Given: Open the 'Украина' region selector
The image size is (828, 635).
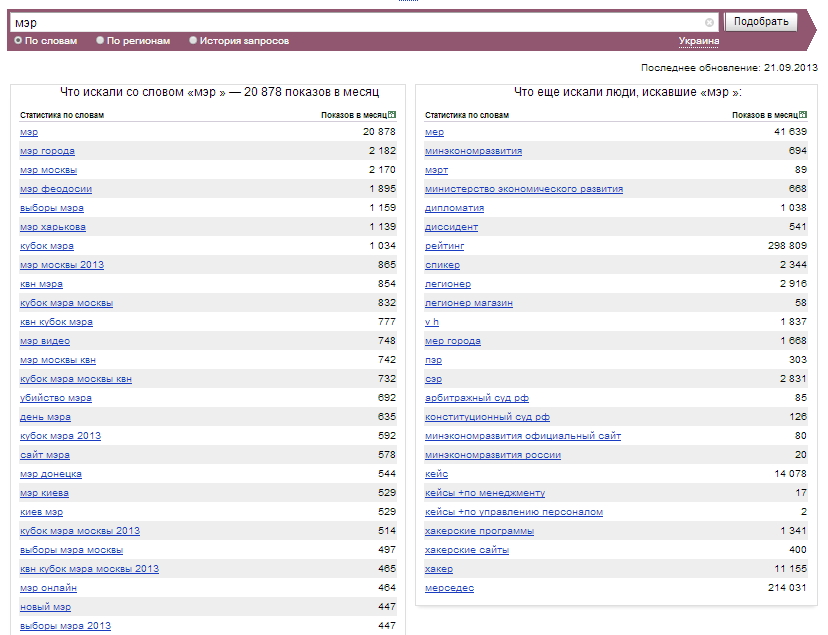Looking at the screenshot, I should pyautogui.click(x=699, y=41).
